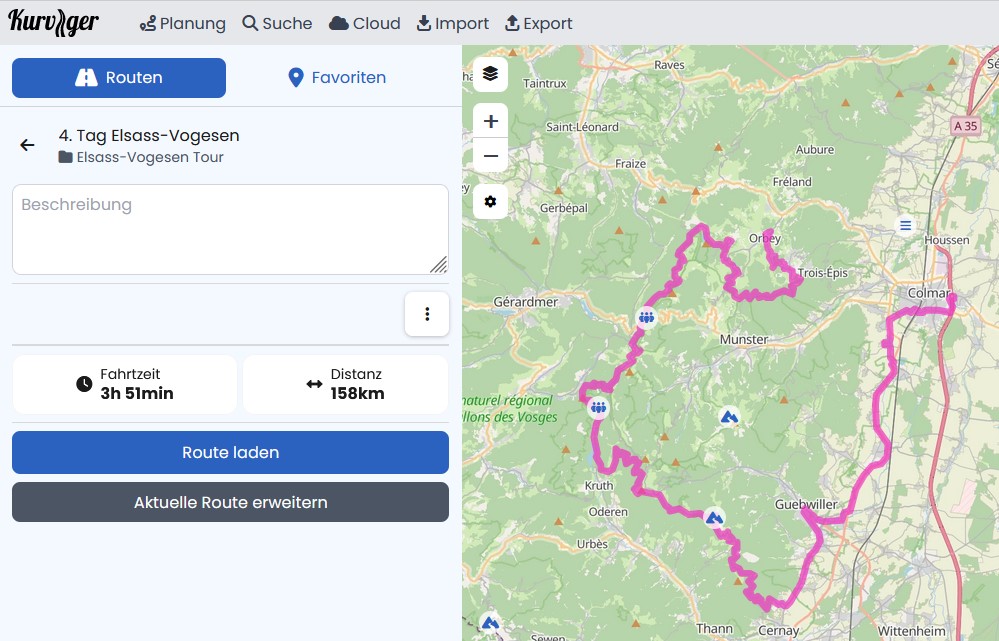This screenshot has height=641, width=999.
Task: Click Aktuelle Route erweitern button
Action: [230, 502]
